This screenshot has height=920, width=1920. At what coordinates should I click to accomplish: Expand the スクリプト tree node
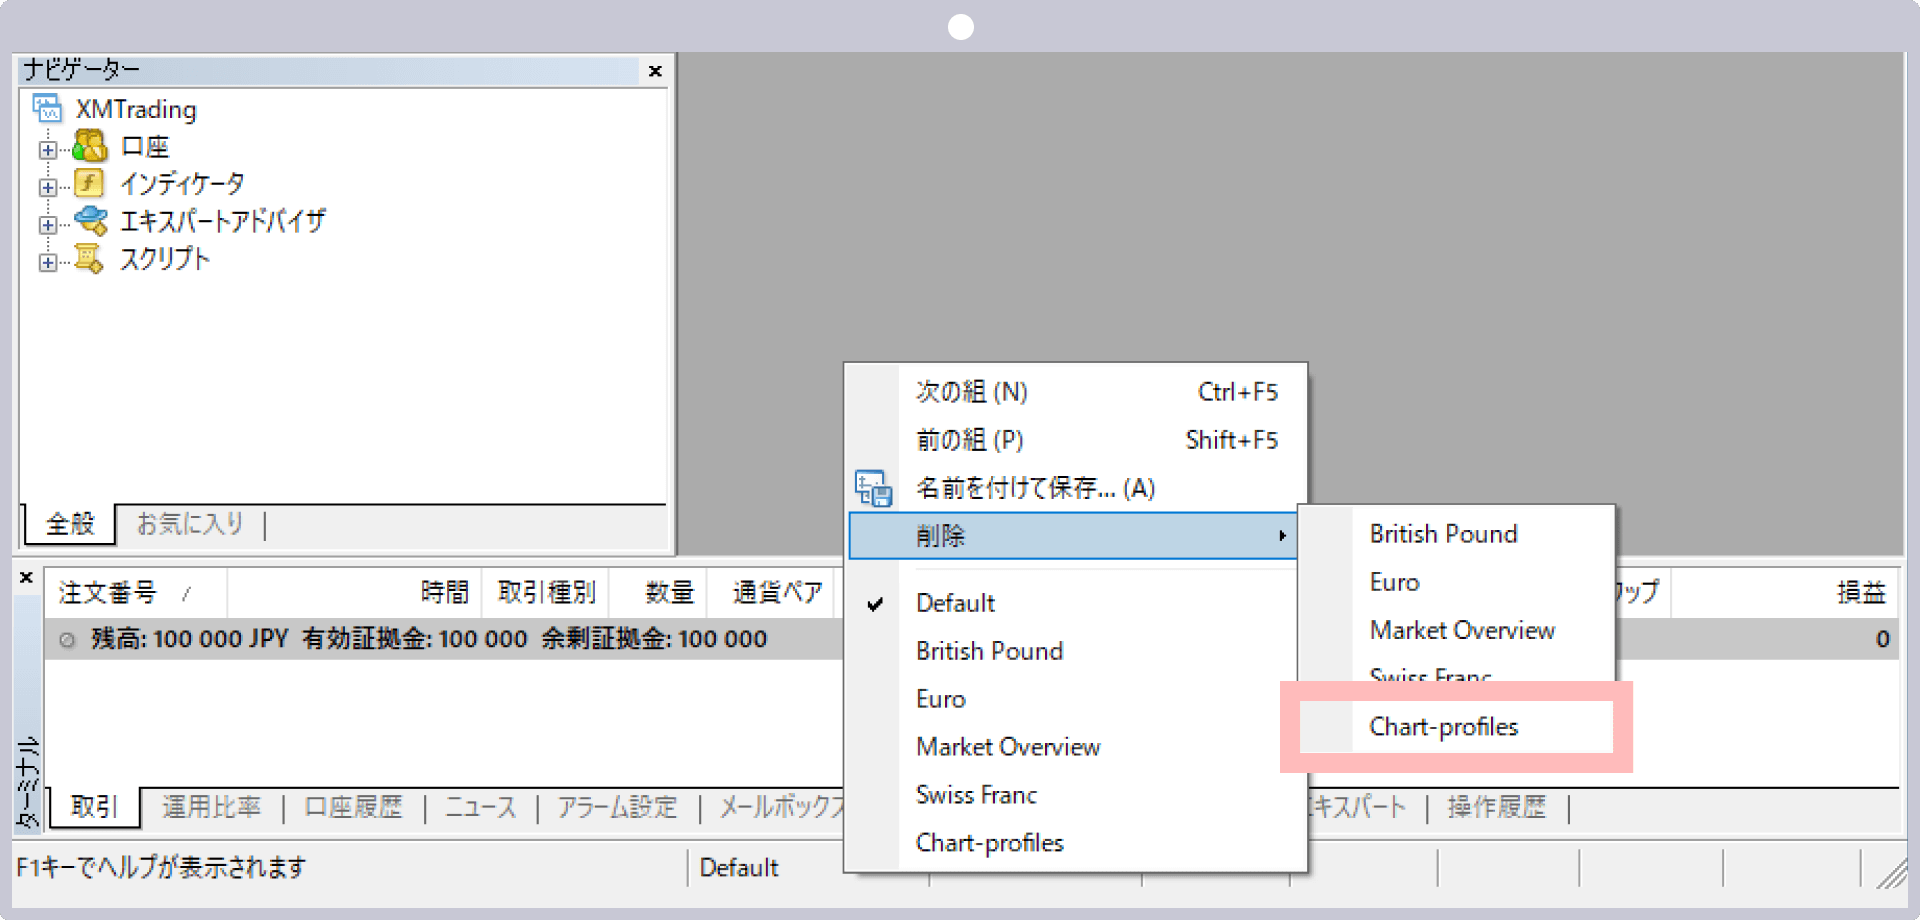47,263
